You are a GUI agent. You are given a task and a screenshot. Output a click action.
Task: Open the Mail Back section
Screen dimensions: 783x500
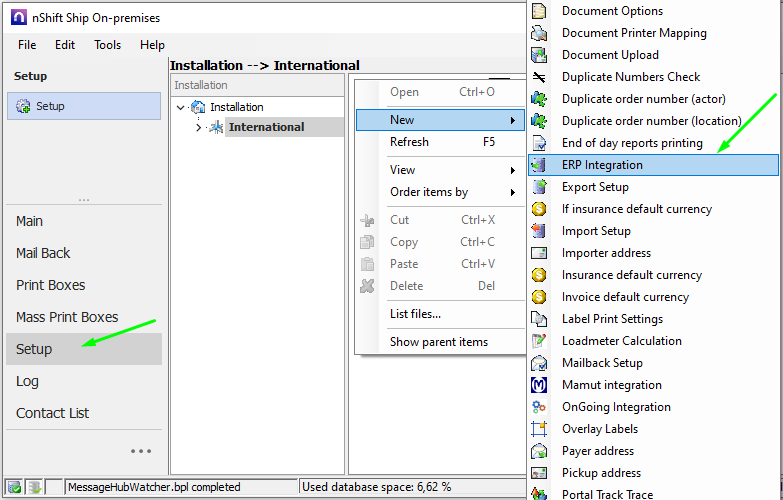[x=84, y=253]
